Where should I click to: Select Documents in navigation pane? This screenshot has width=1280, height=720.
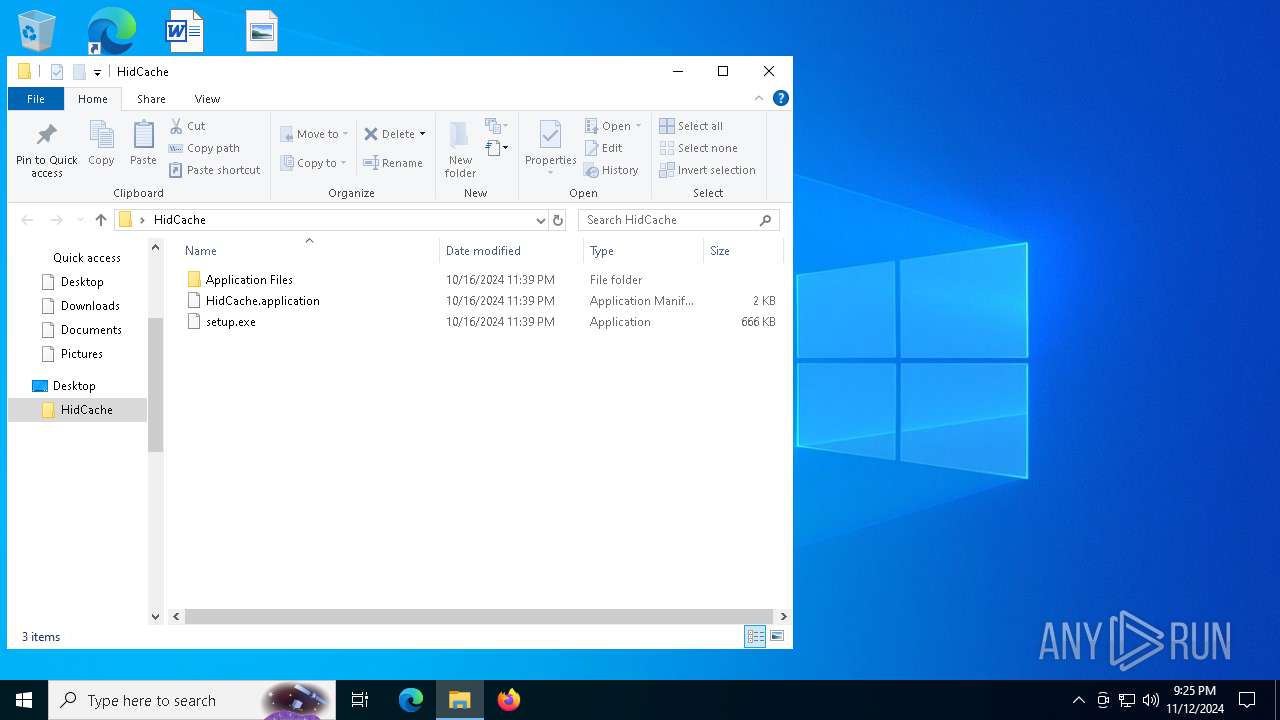[x=91, y=330]
